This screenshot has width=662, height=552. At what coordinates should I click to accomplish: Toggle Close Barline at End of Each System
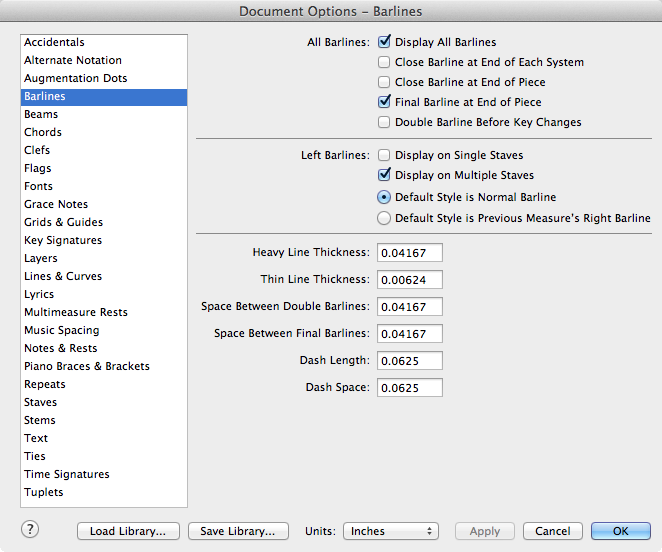pyautogui.click(x=384, y=62)
